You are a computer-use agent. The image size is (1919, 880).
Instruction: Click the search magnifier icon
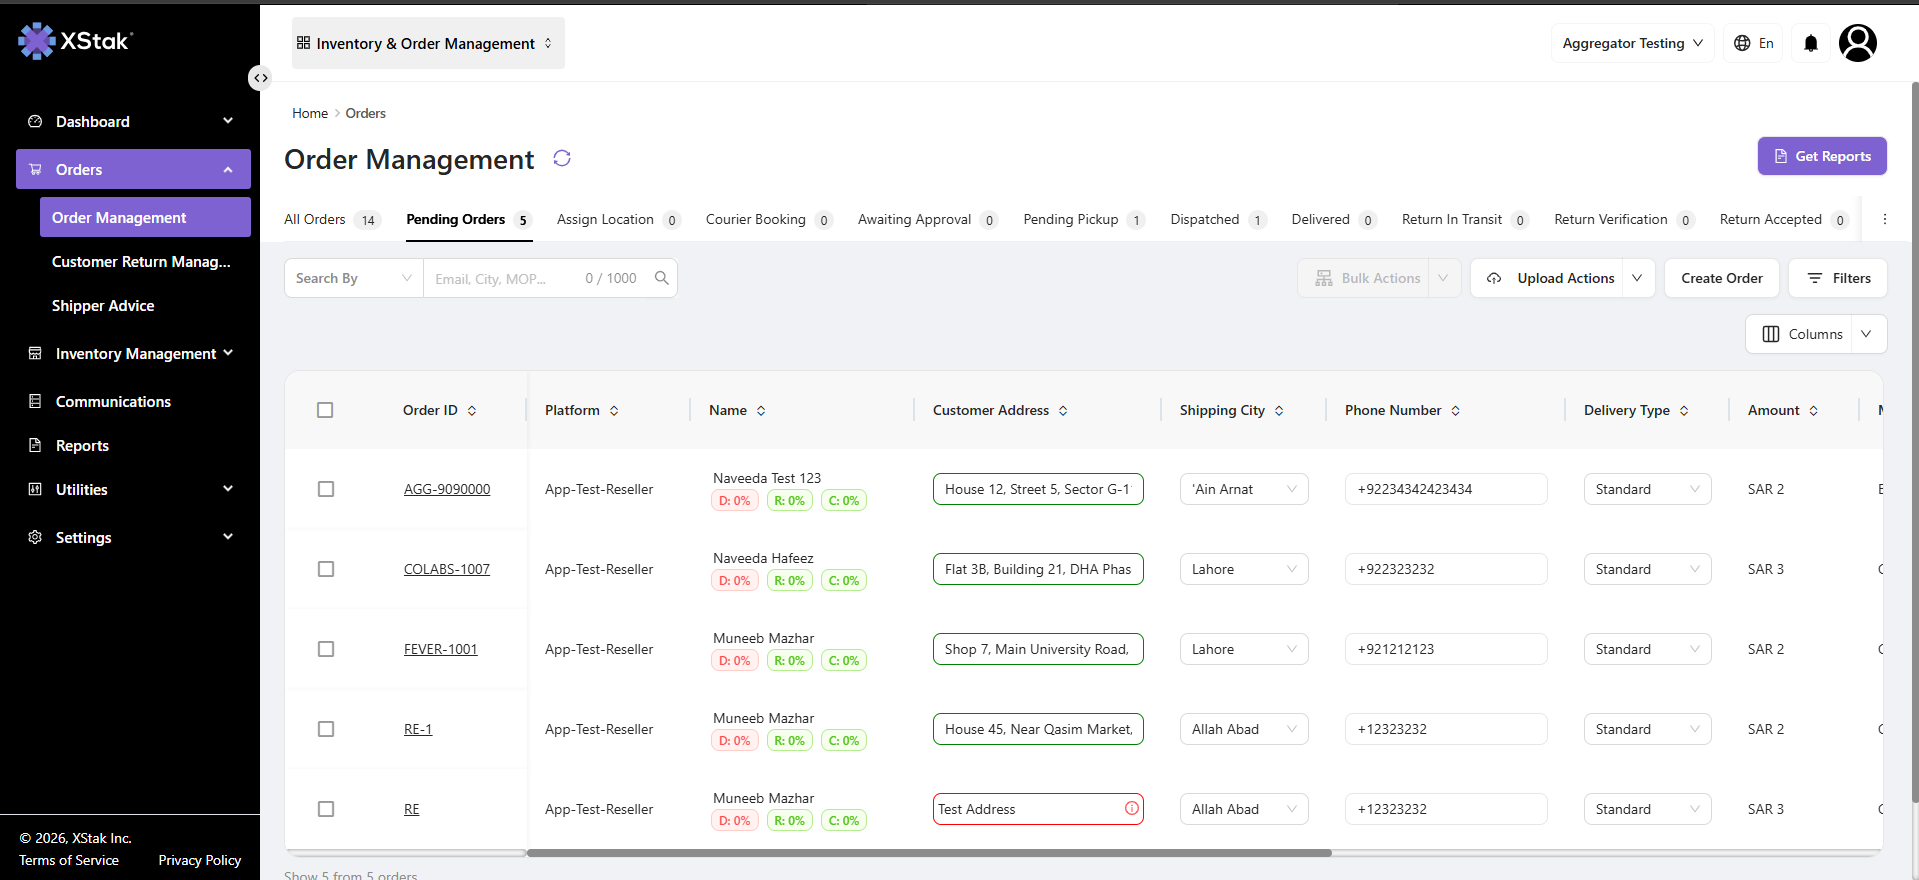pos(661,278)
